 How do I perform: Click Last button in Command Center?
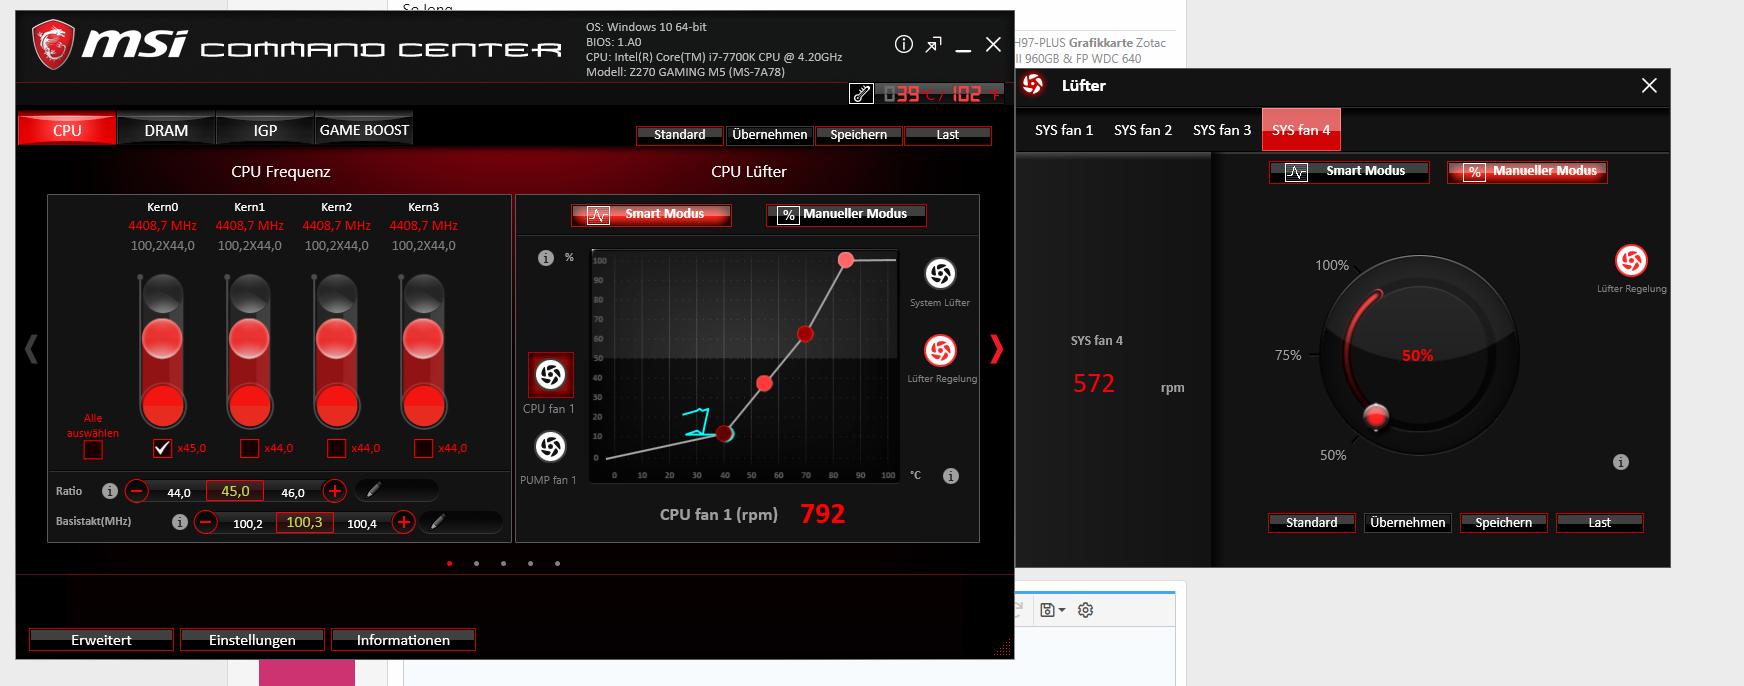coord(948,135)
